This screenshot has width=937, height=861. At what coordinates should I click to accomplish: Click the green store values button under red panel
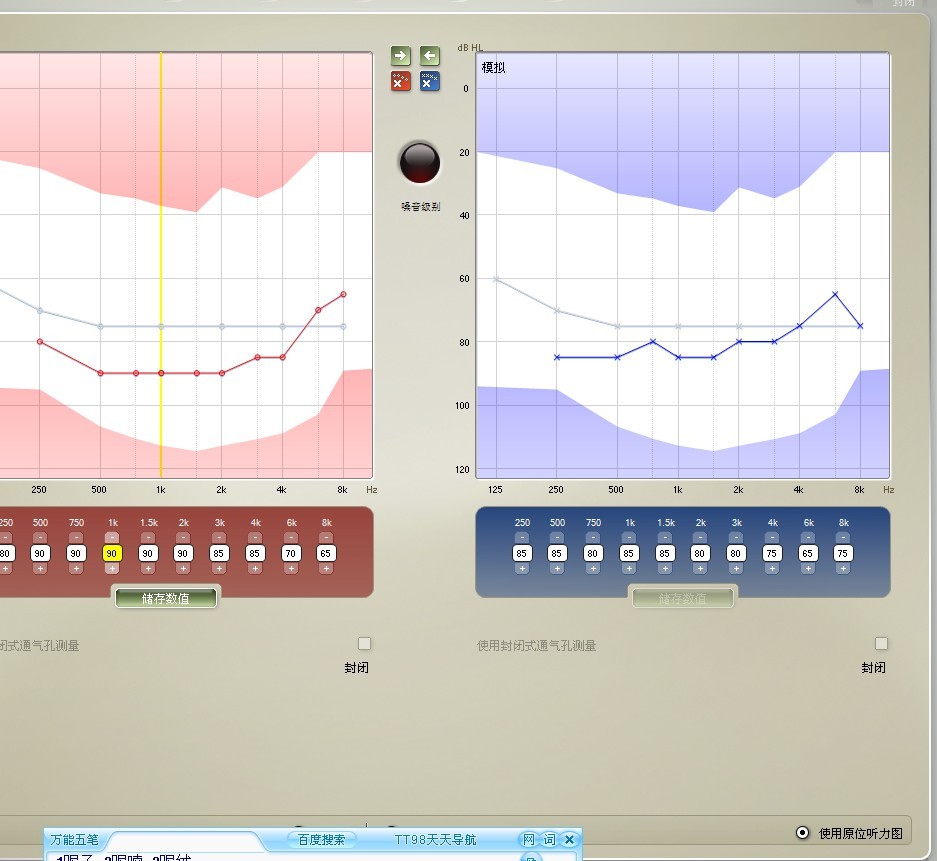pyautogui.click(x=166, y=598)
